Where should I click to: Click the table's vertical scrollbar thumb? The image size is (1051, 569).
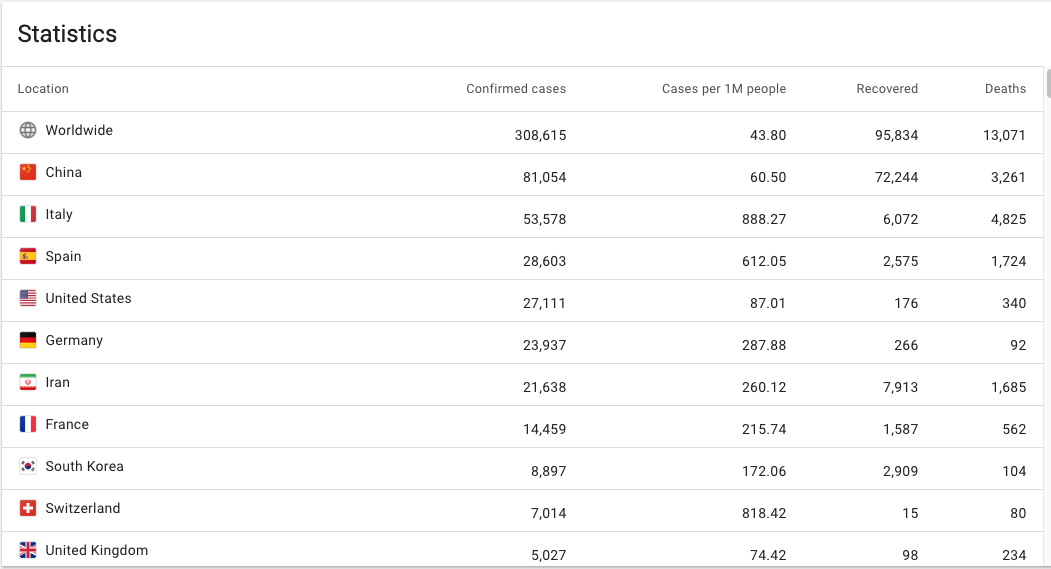(1048, 84)
